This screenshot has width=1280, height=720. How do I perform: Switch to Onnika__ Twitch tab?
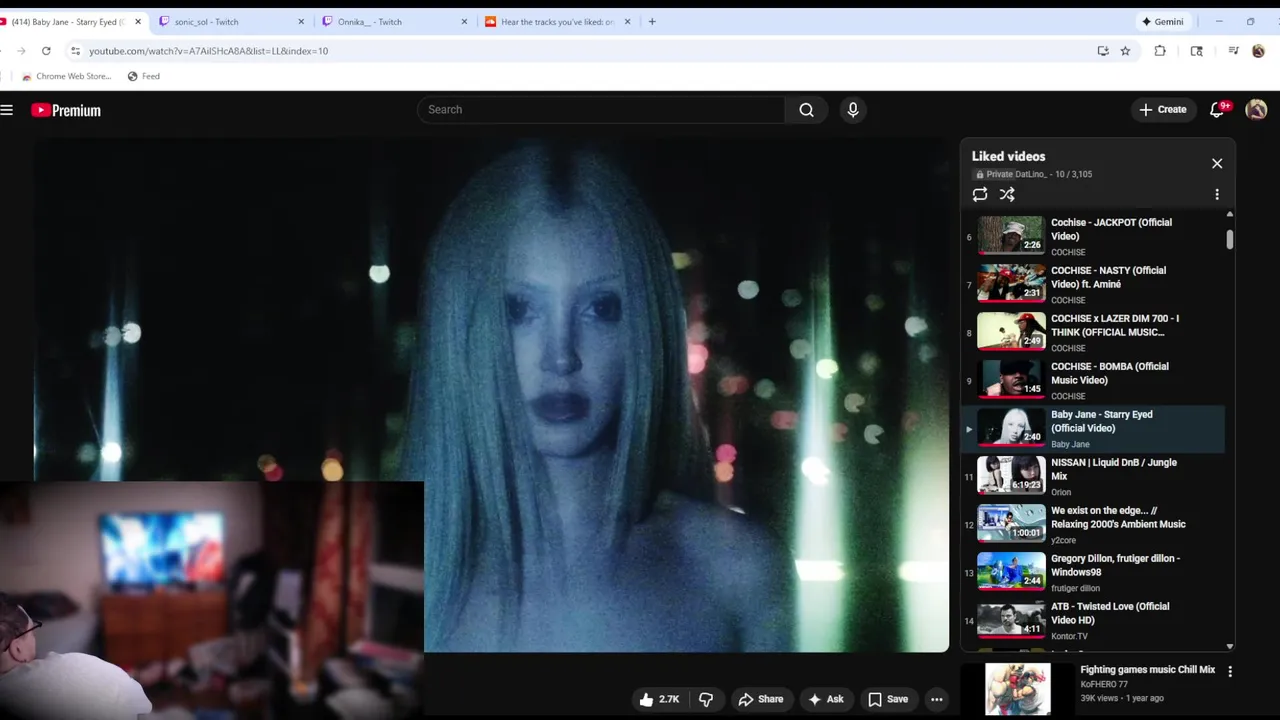coord(395,22)
